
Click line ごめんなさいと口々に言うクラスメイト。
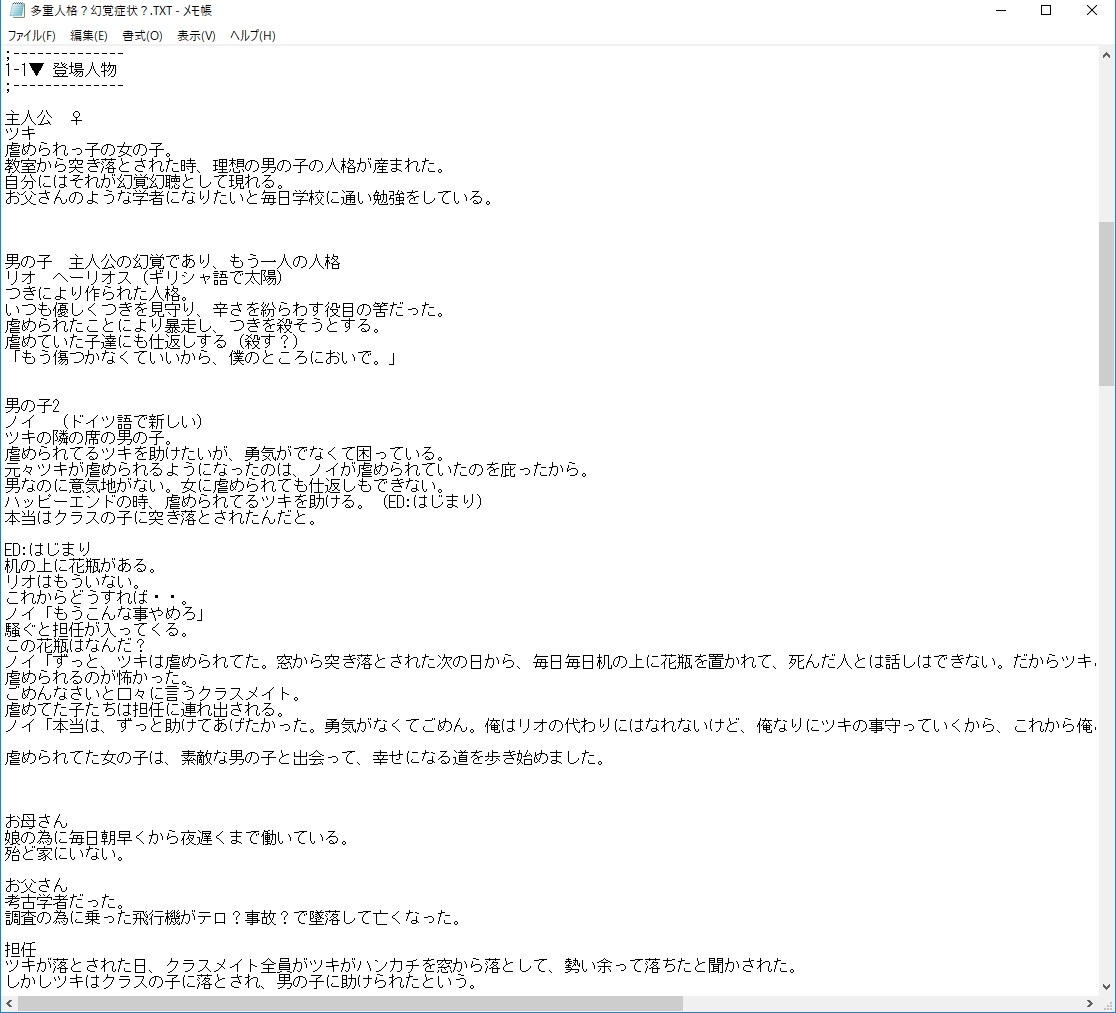point(154,694)
